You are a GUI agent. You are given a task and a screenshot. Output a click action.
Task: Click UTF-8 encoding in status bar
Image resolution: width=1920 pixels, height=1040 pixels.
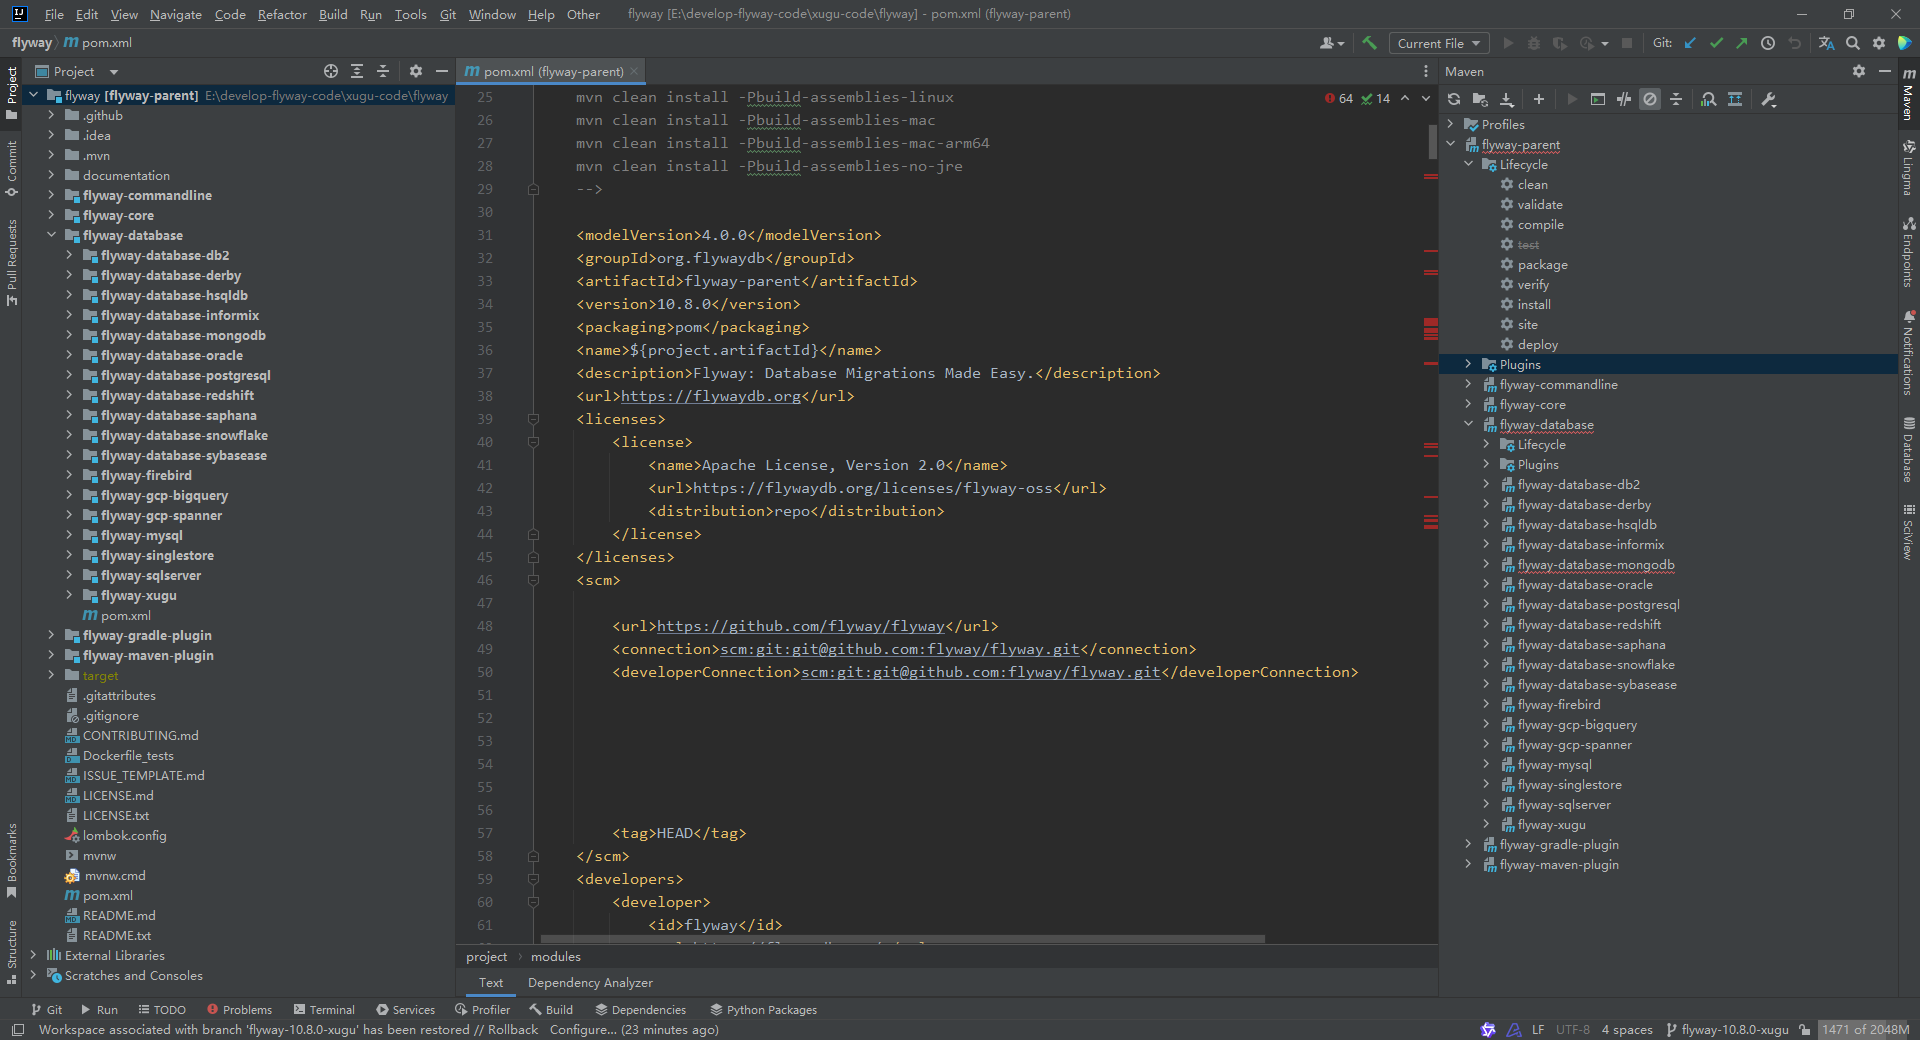point(1573,1029)
